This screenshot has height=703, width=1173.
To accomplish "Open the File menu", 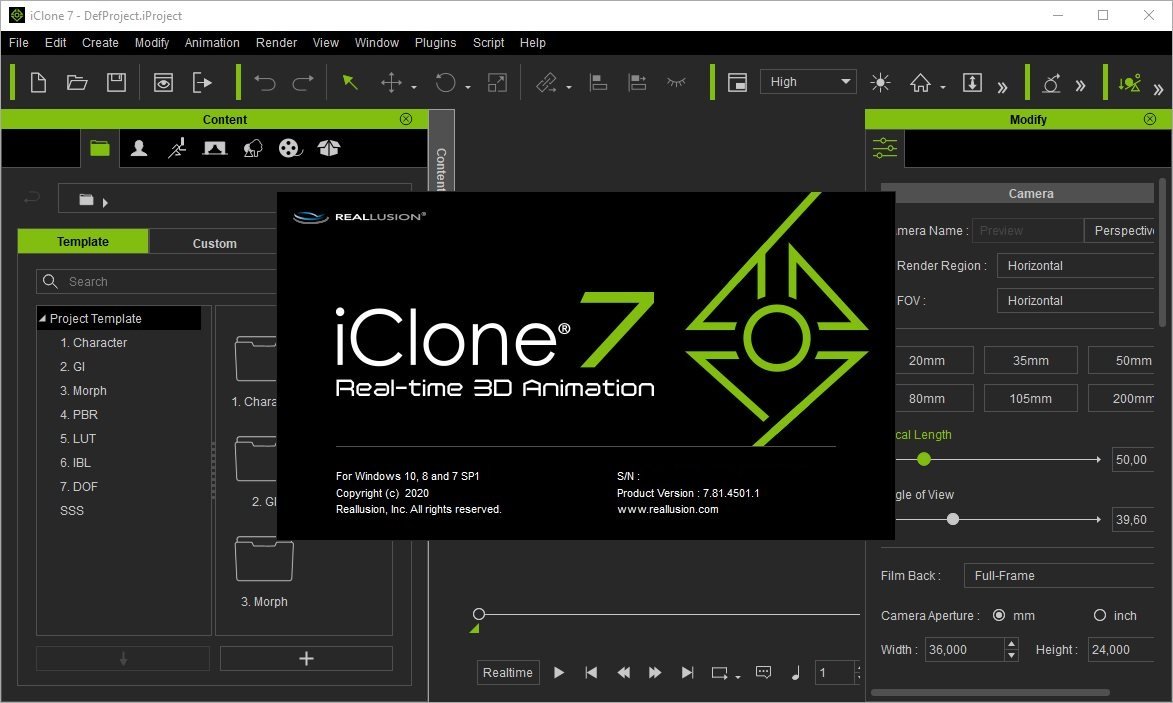I will (19, 43).
